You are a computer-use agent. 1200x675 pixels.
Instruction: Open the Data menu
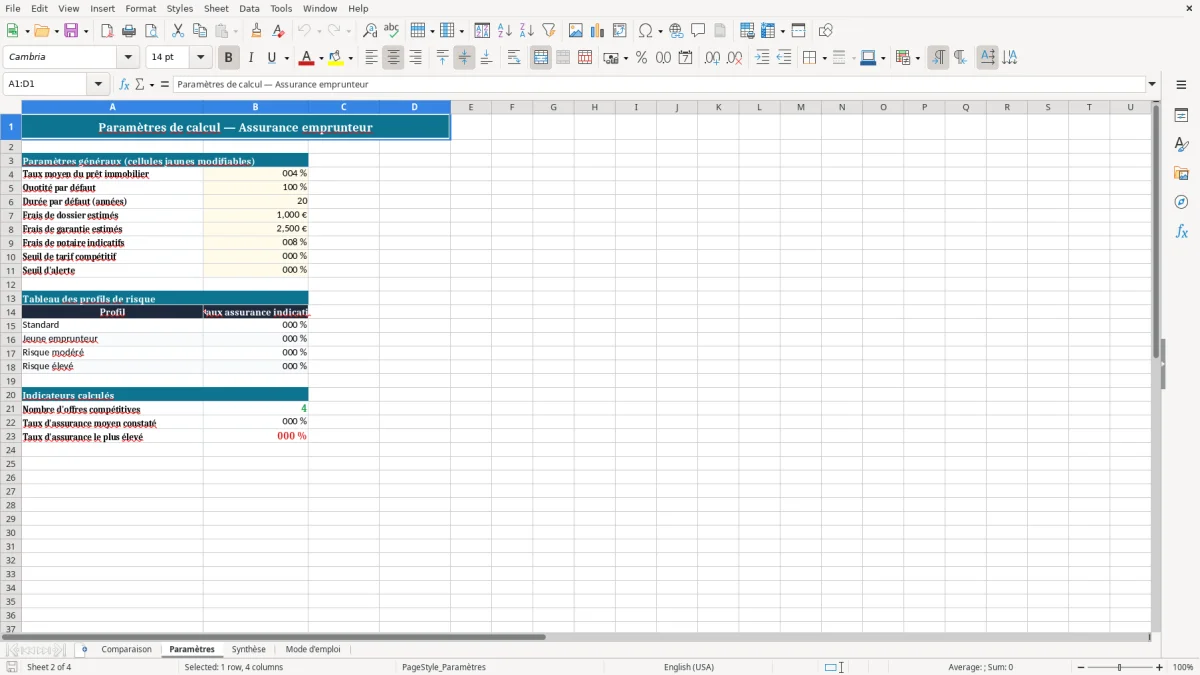tap(249, 8)
